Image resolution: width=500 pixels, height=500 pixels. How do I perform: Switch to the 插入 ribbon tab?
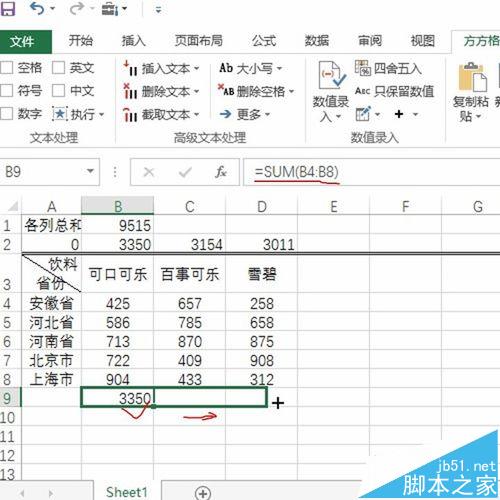(x=133, y=41)
